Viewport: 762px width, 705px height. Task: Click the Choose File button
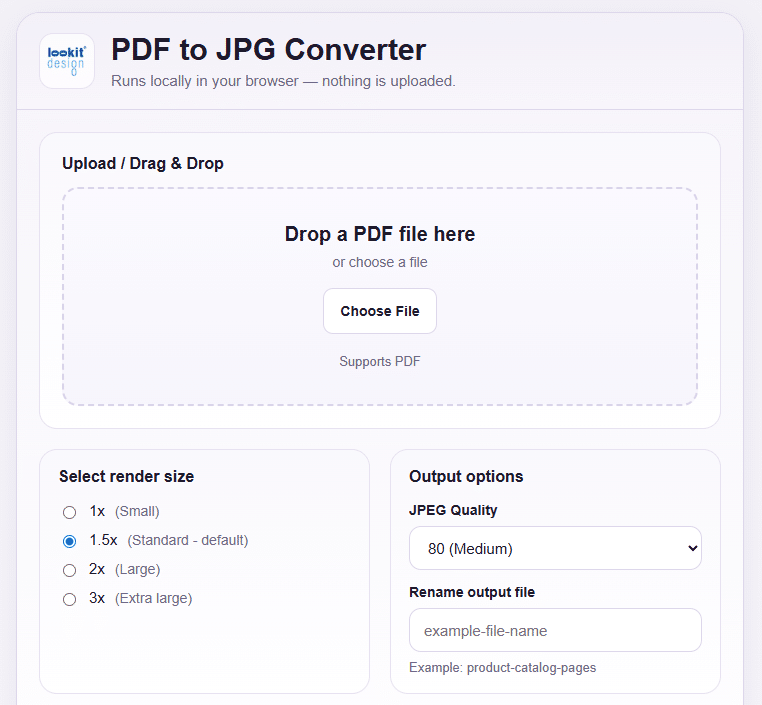click(380, 311)
